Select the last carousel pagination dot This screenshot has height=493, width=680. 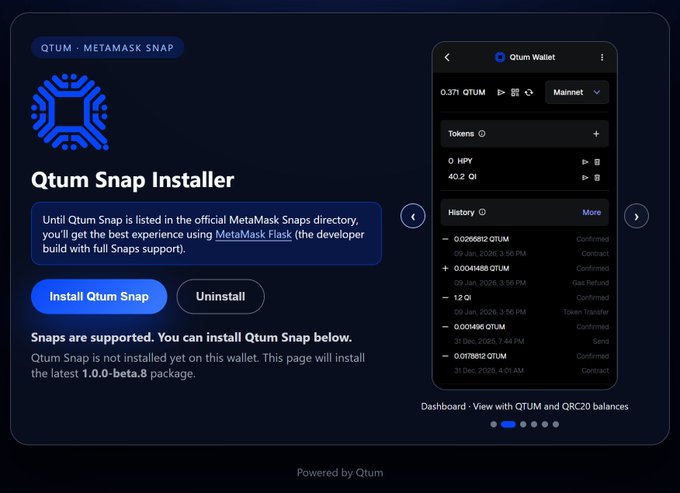tap(556, 424)
